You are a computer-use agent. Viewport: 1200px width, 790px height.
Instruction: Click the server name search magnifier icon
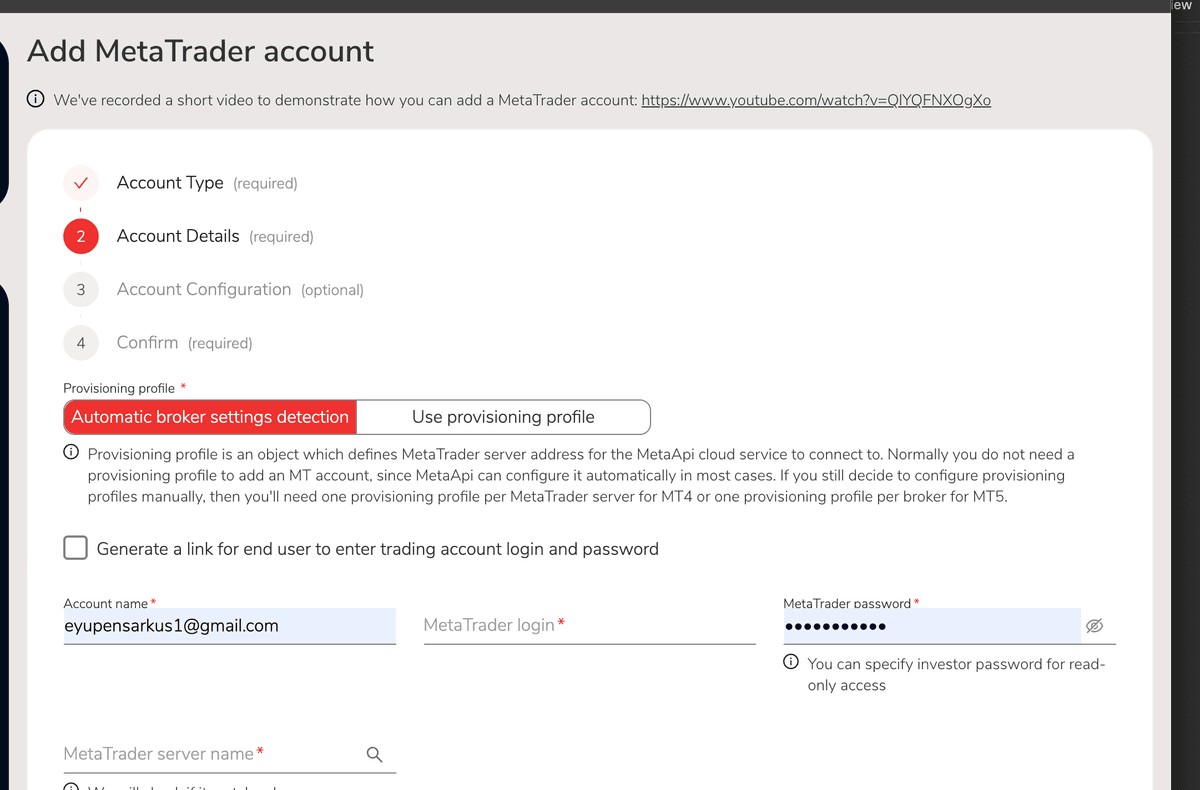(375, 754)
